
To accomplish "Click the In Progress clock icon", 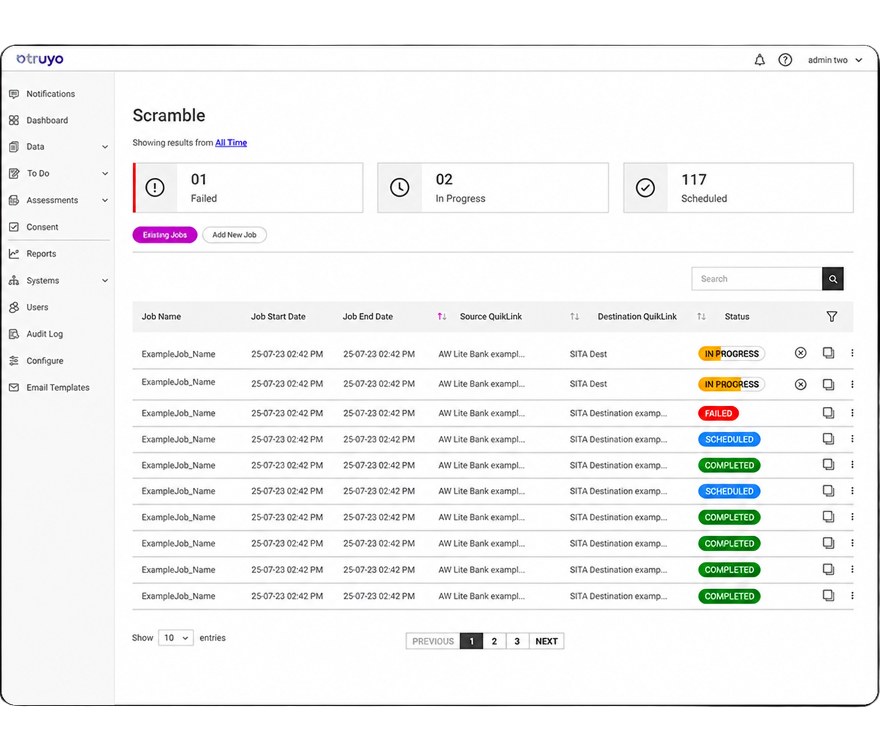I will coord(400,187).
